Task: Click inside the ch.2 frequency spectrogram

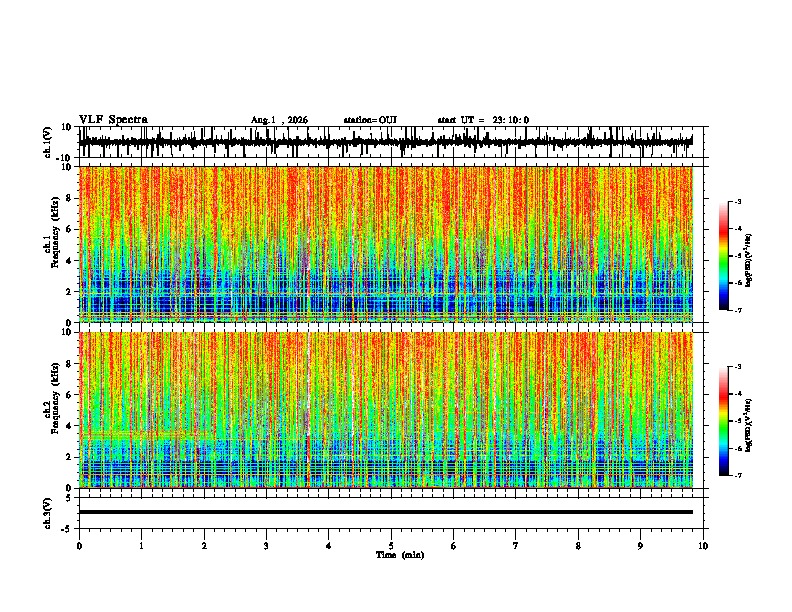Action: click(x=386, y=410)
